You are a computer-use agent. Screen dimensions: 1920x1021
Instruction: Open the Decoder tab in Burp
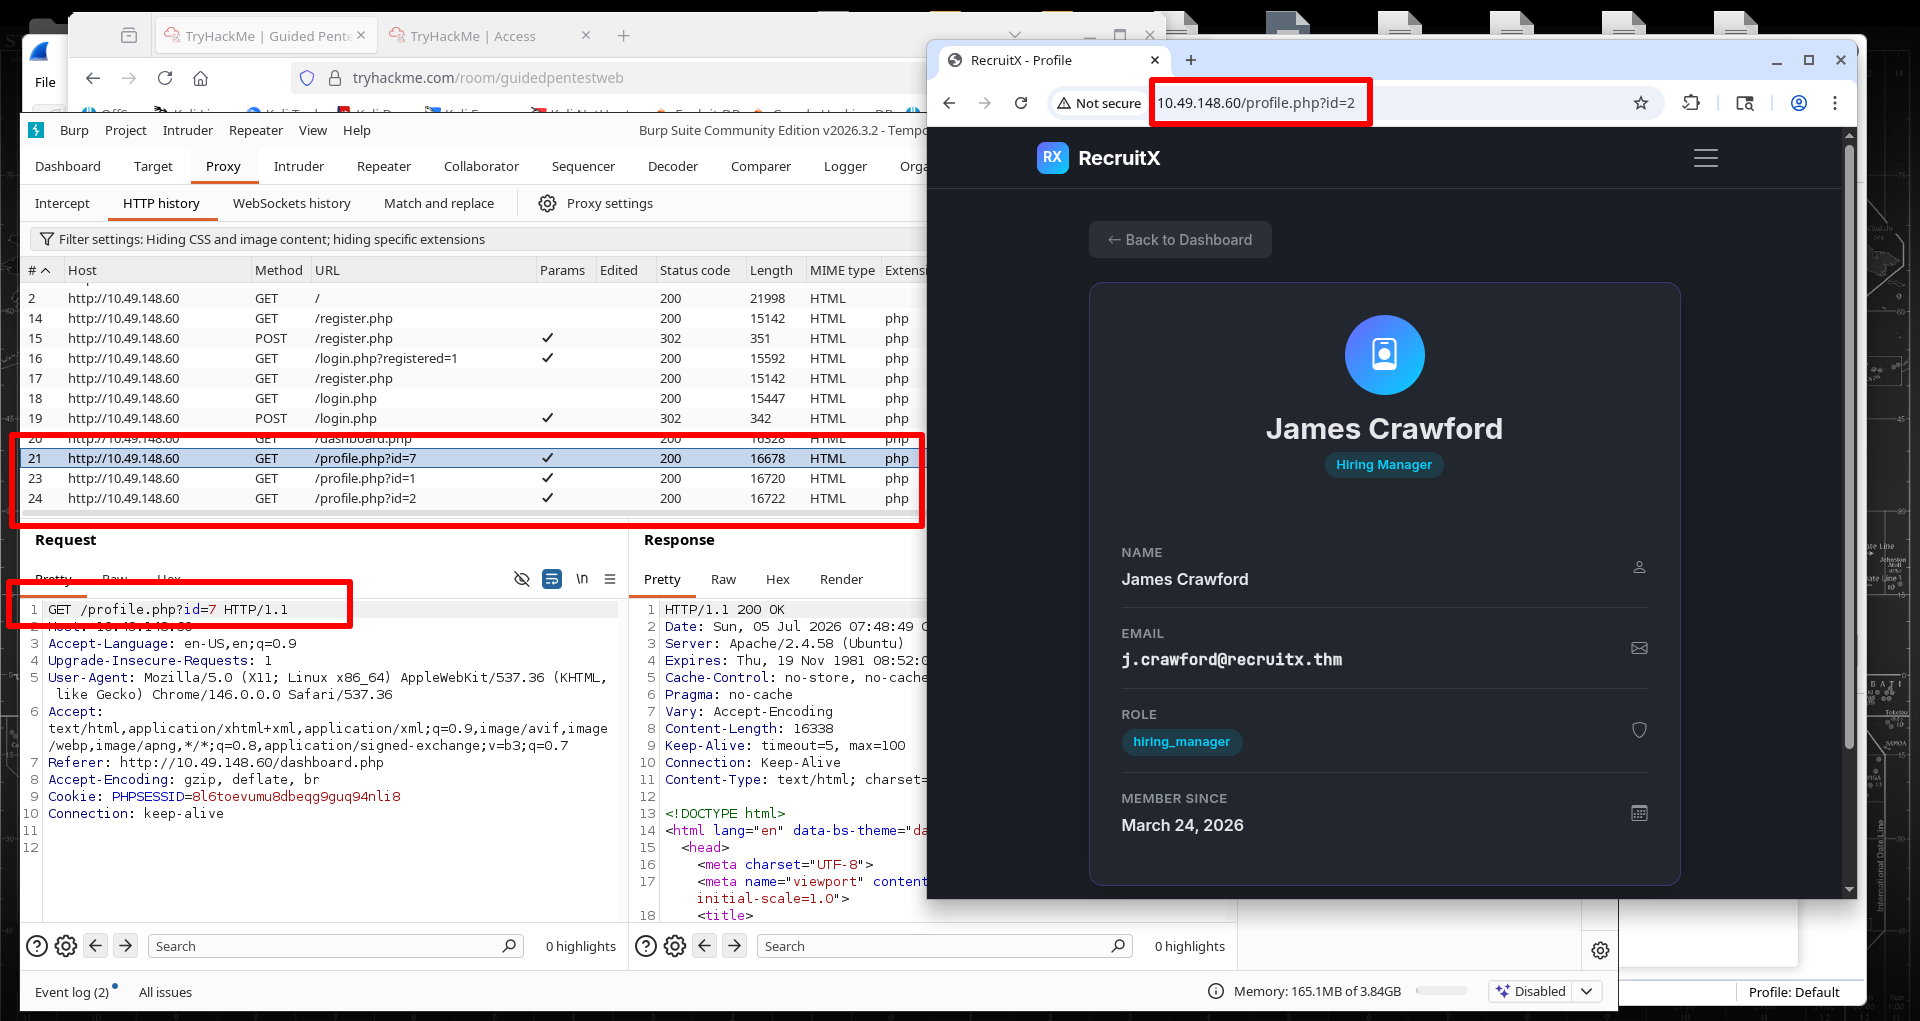pyautogui.click(x=673, y=166)
